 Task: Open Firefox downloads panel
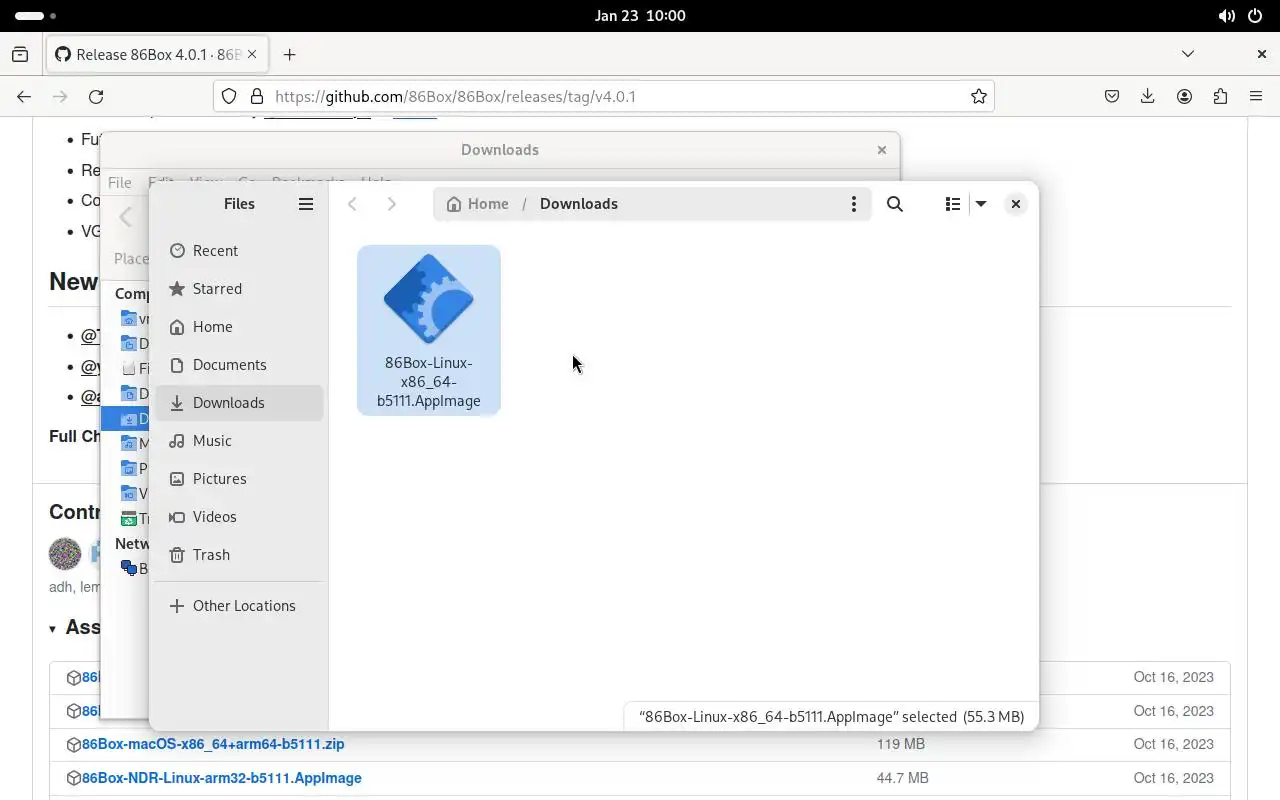(x=1148, y=97)
